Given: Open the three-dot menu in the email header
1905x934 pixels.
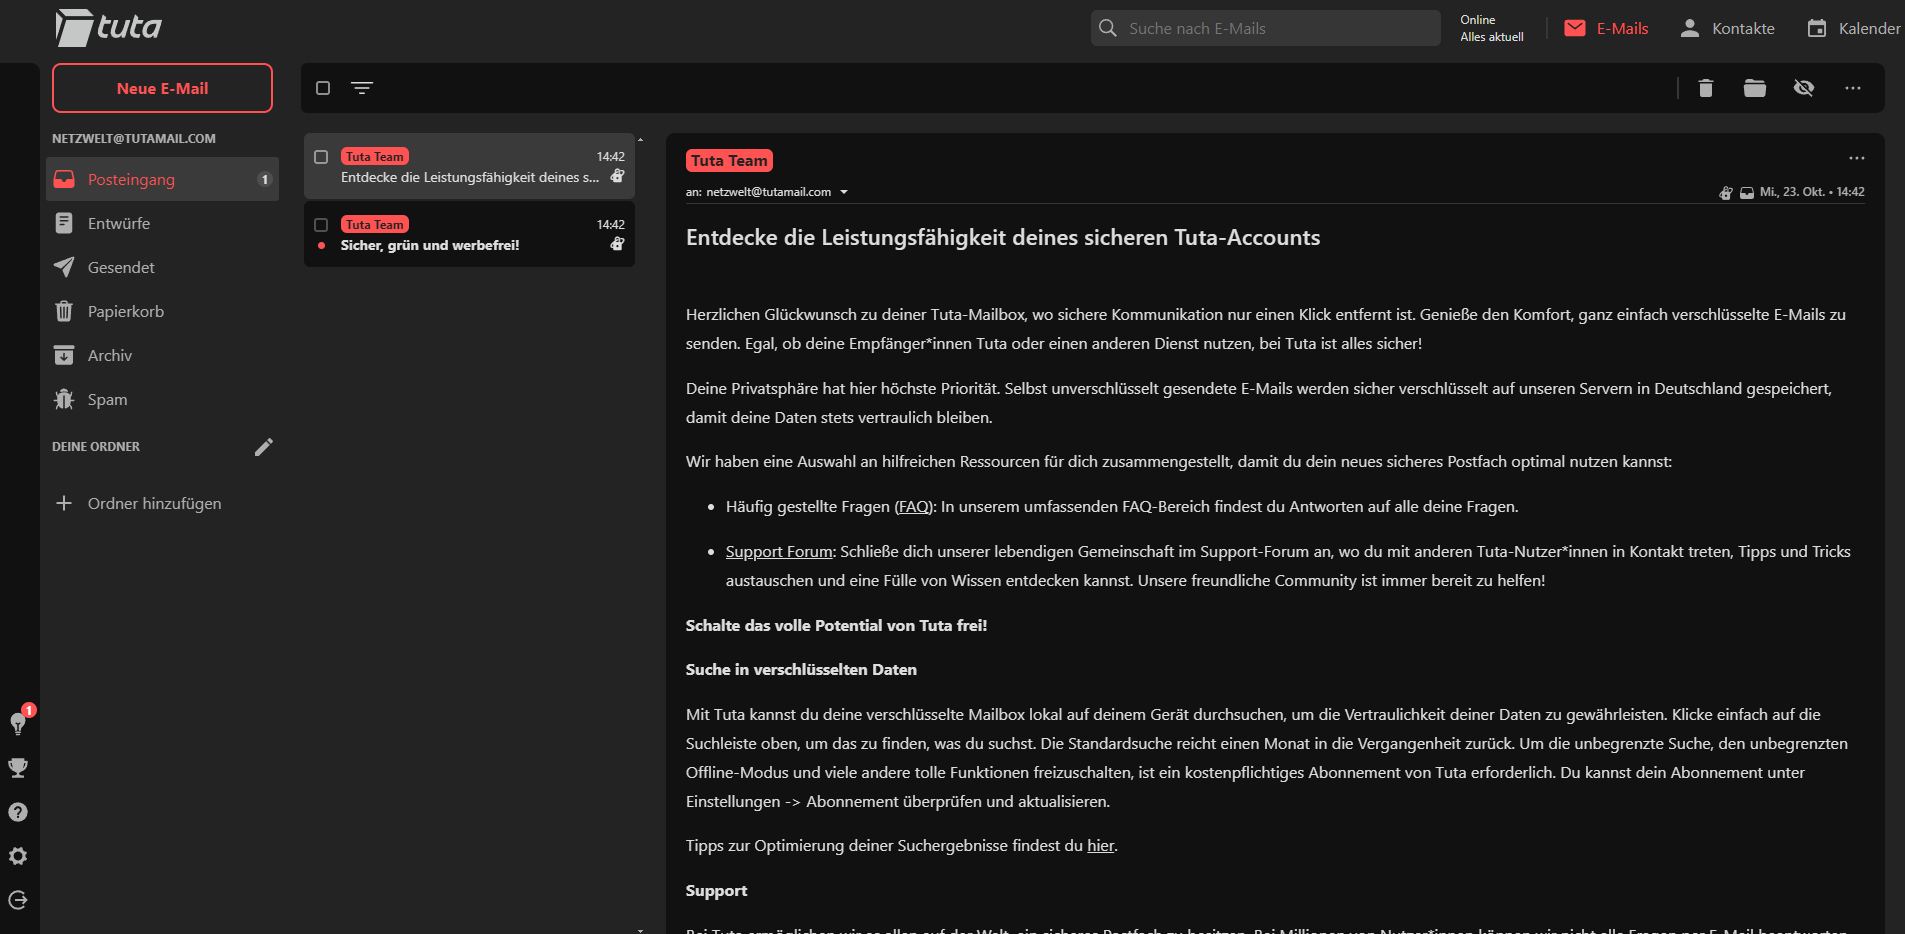Looking at the screenshot, I should [1857, 158].
